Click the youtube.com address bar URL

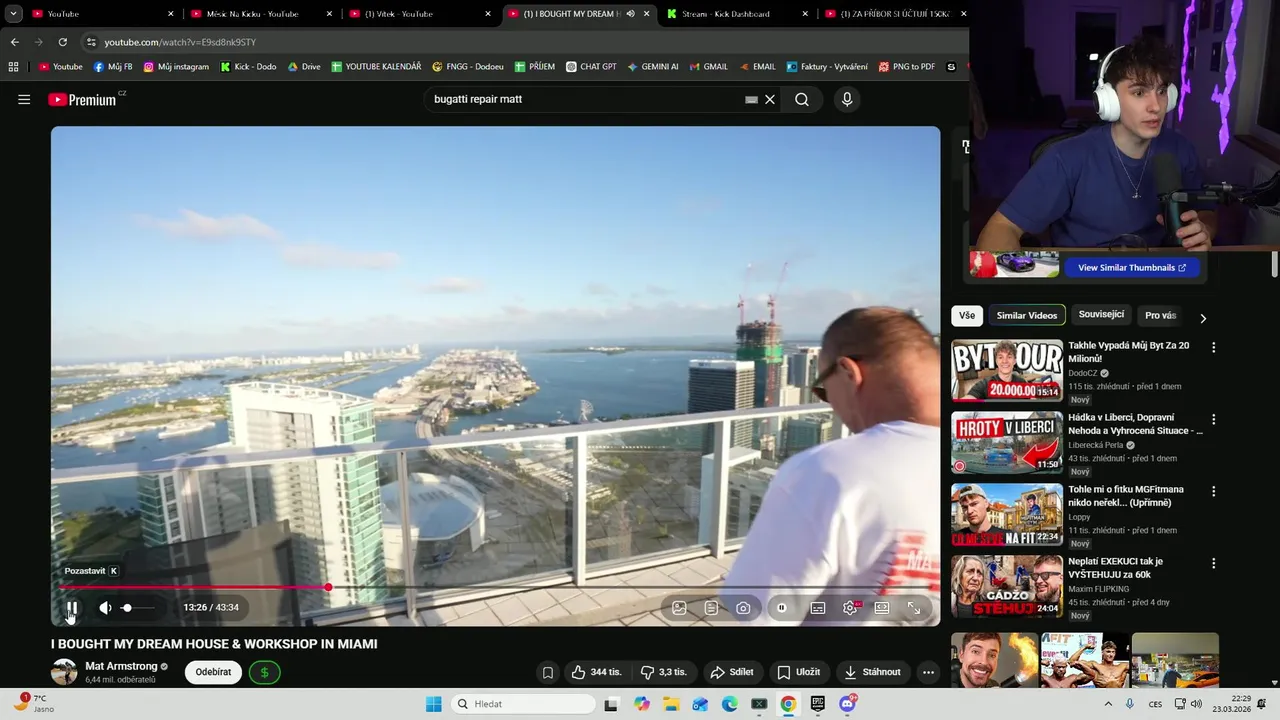[180, 42]
